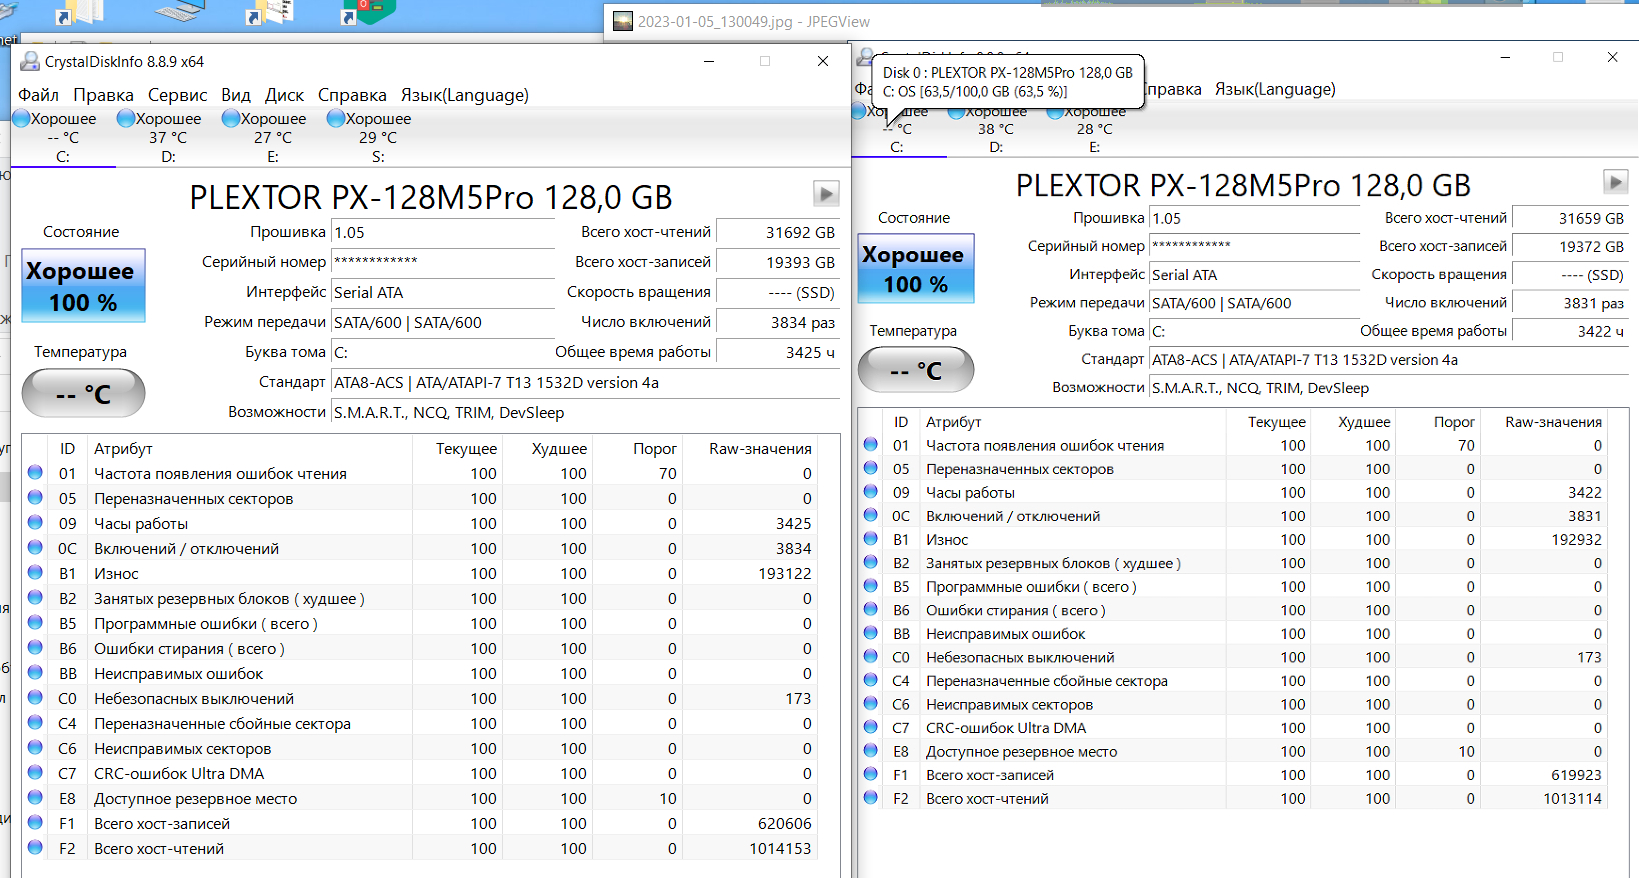Click the Serial ATA interface field in right window
Image resolution: width=1639 pixels, height=878 pixels.
pos(1255,275)
